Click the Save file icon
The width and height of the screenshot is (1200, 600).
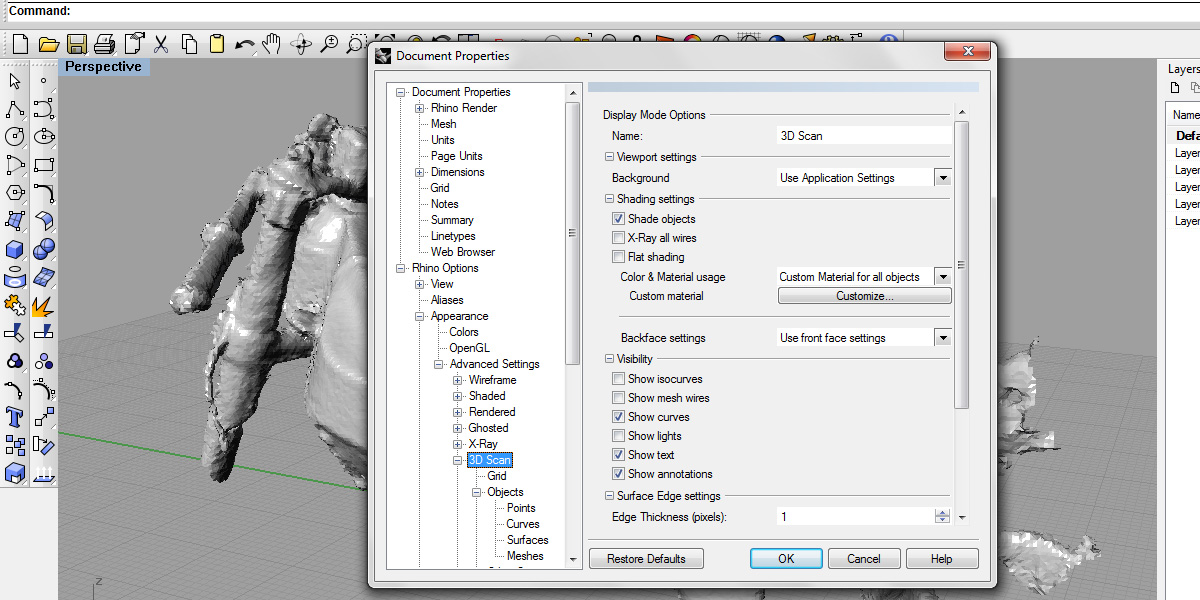point(76,44)
